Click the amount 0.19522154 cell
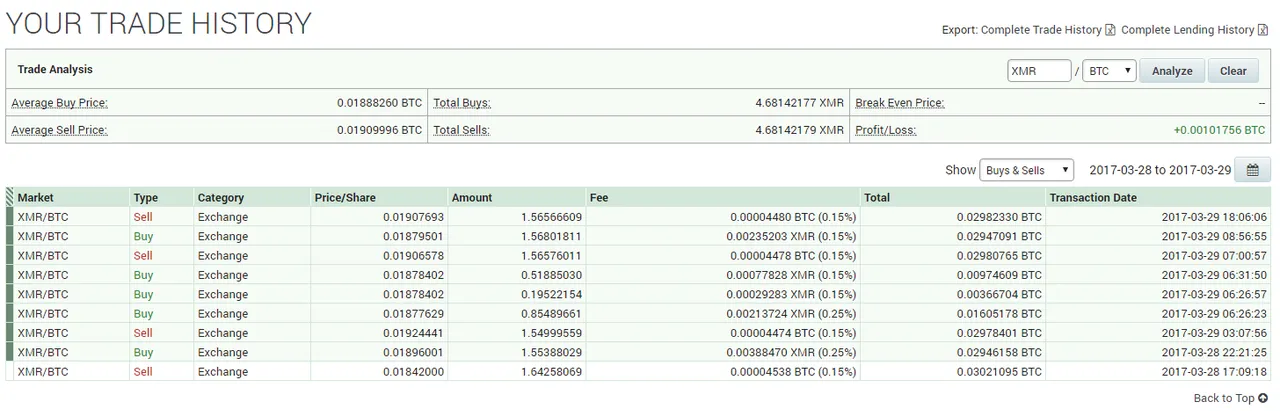The height and width of the screenshot is (411, 1280). 516,294
